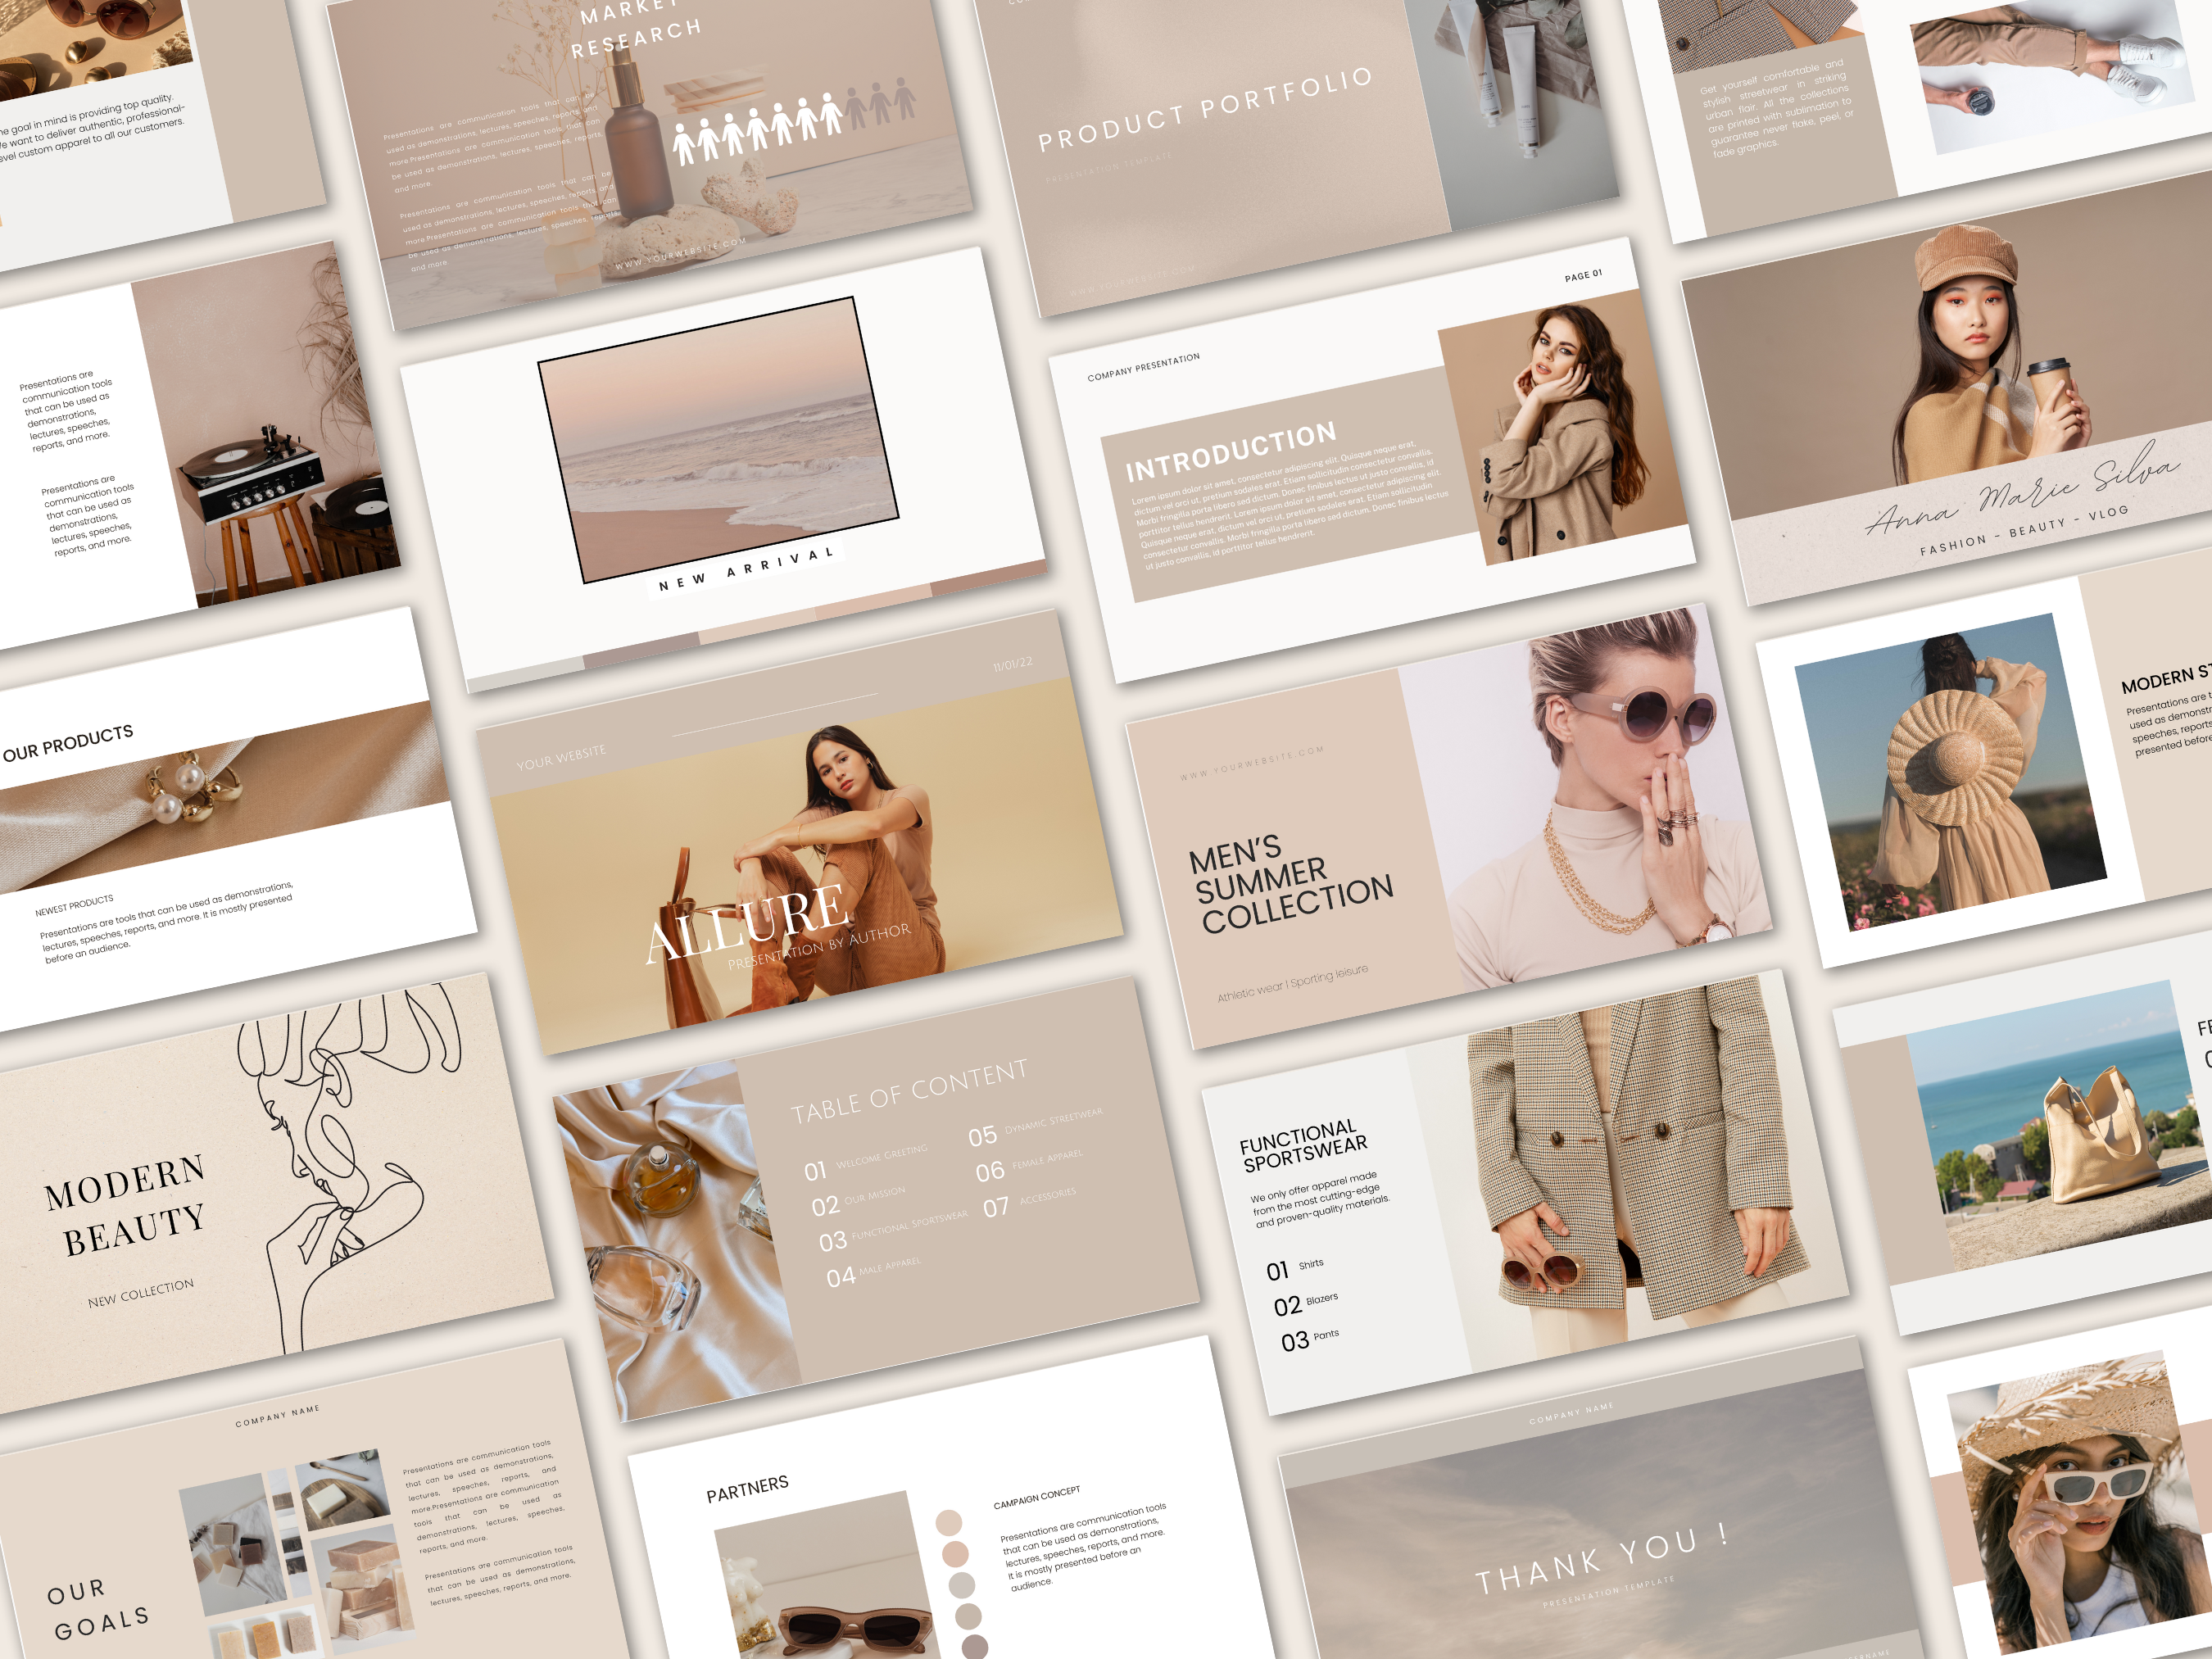
Task: Select the Our Products heading
Action: pos(68,743)
